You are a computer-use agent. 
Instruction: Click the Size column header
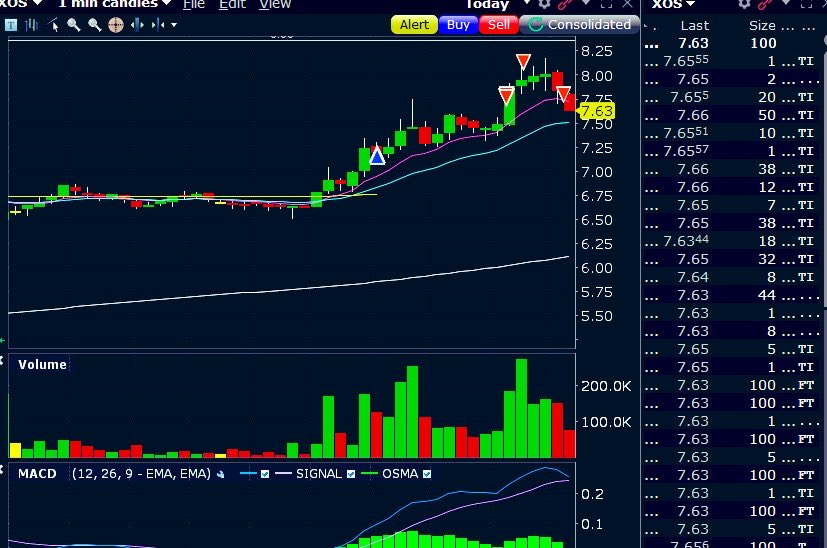click(x=762, y=25)
